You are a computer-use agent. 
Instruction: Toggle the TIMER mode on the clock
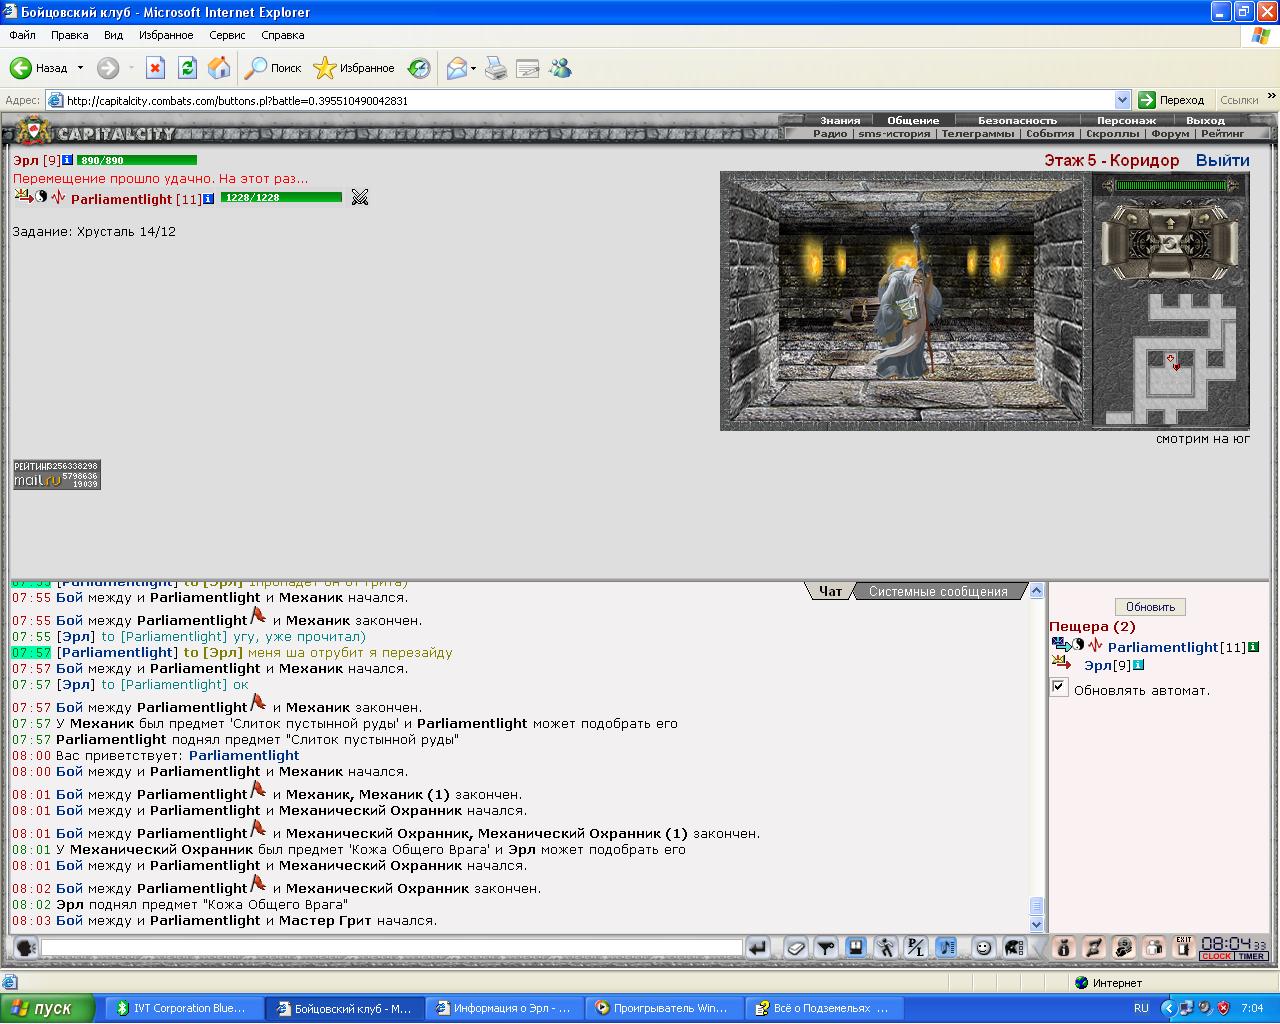[1251, 957]
